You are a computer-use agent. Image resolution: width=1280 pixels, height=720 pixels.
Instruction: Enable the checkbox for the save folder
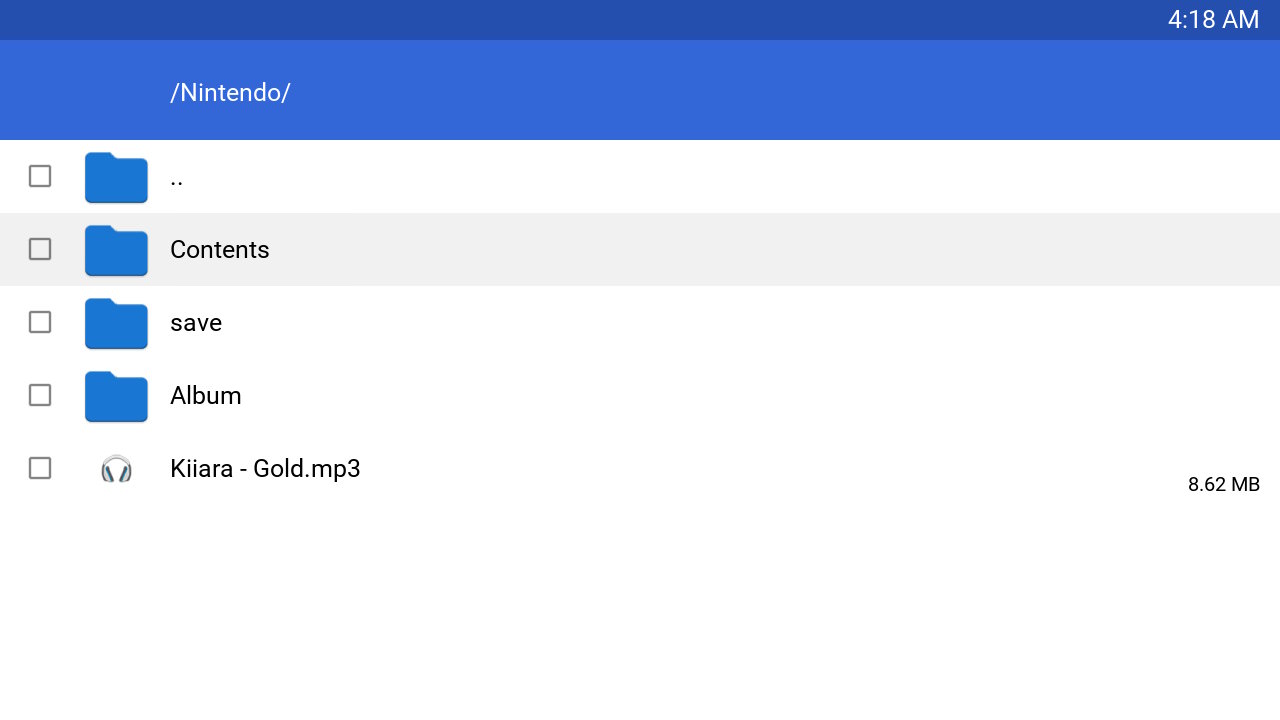40,322
